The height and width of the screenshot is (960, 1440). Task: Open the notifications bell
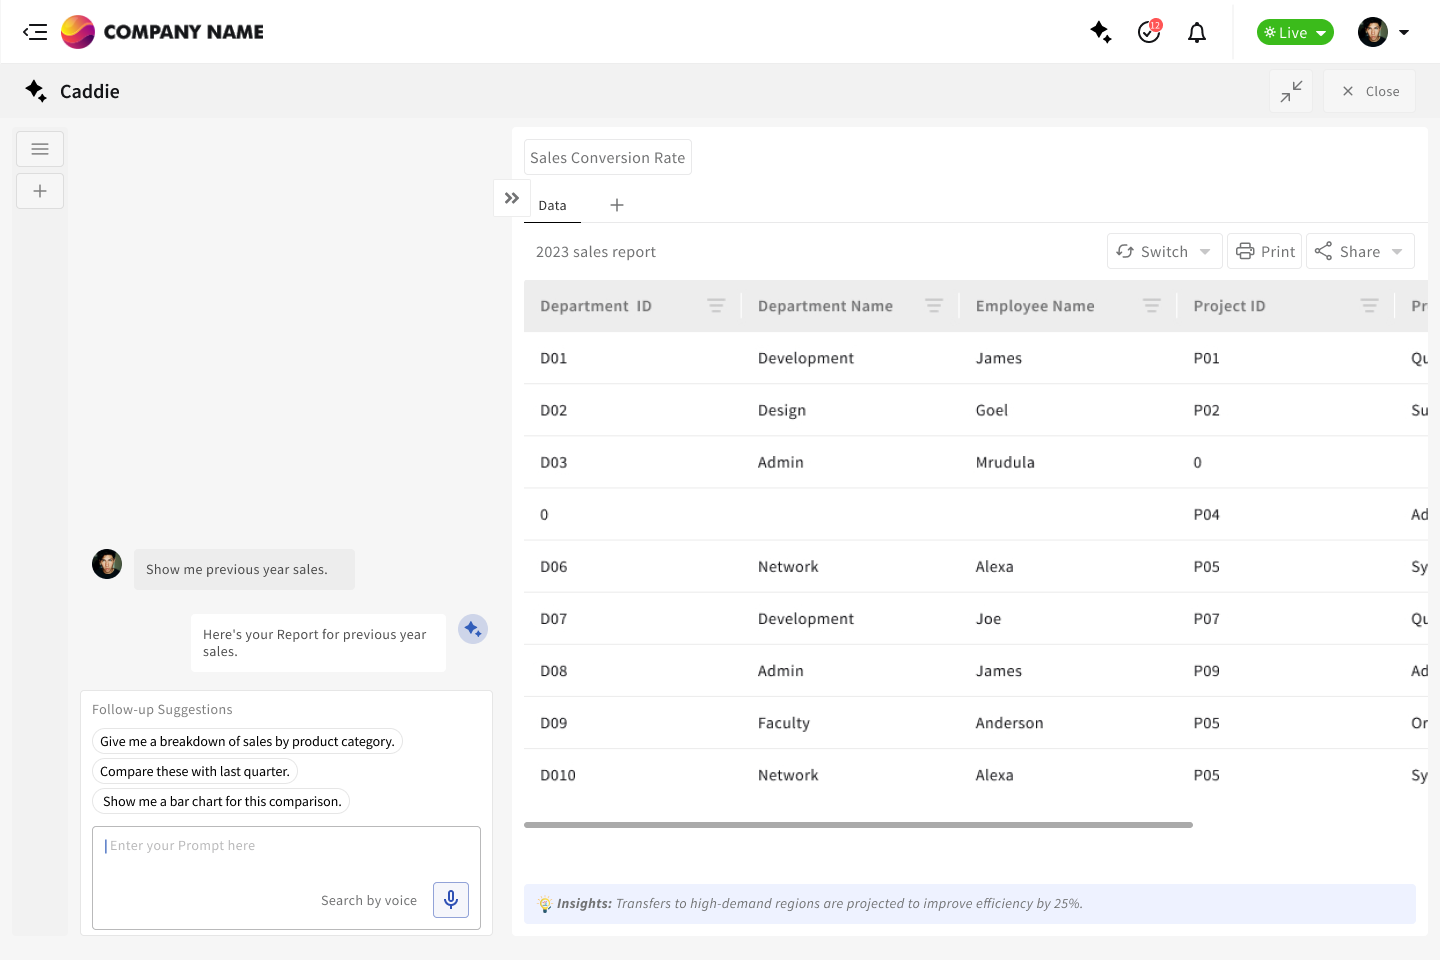click(x=1196, y=33)
